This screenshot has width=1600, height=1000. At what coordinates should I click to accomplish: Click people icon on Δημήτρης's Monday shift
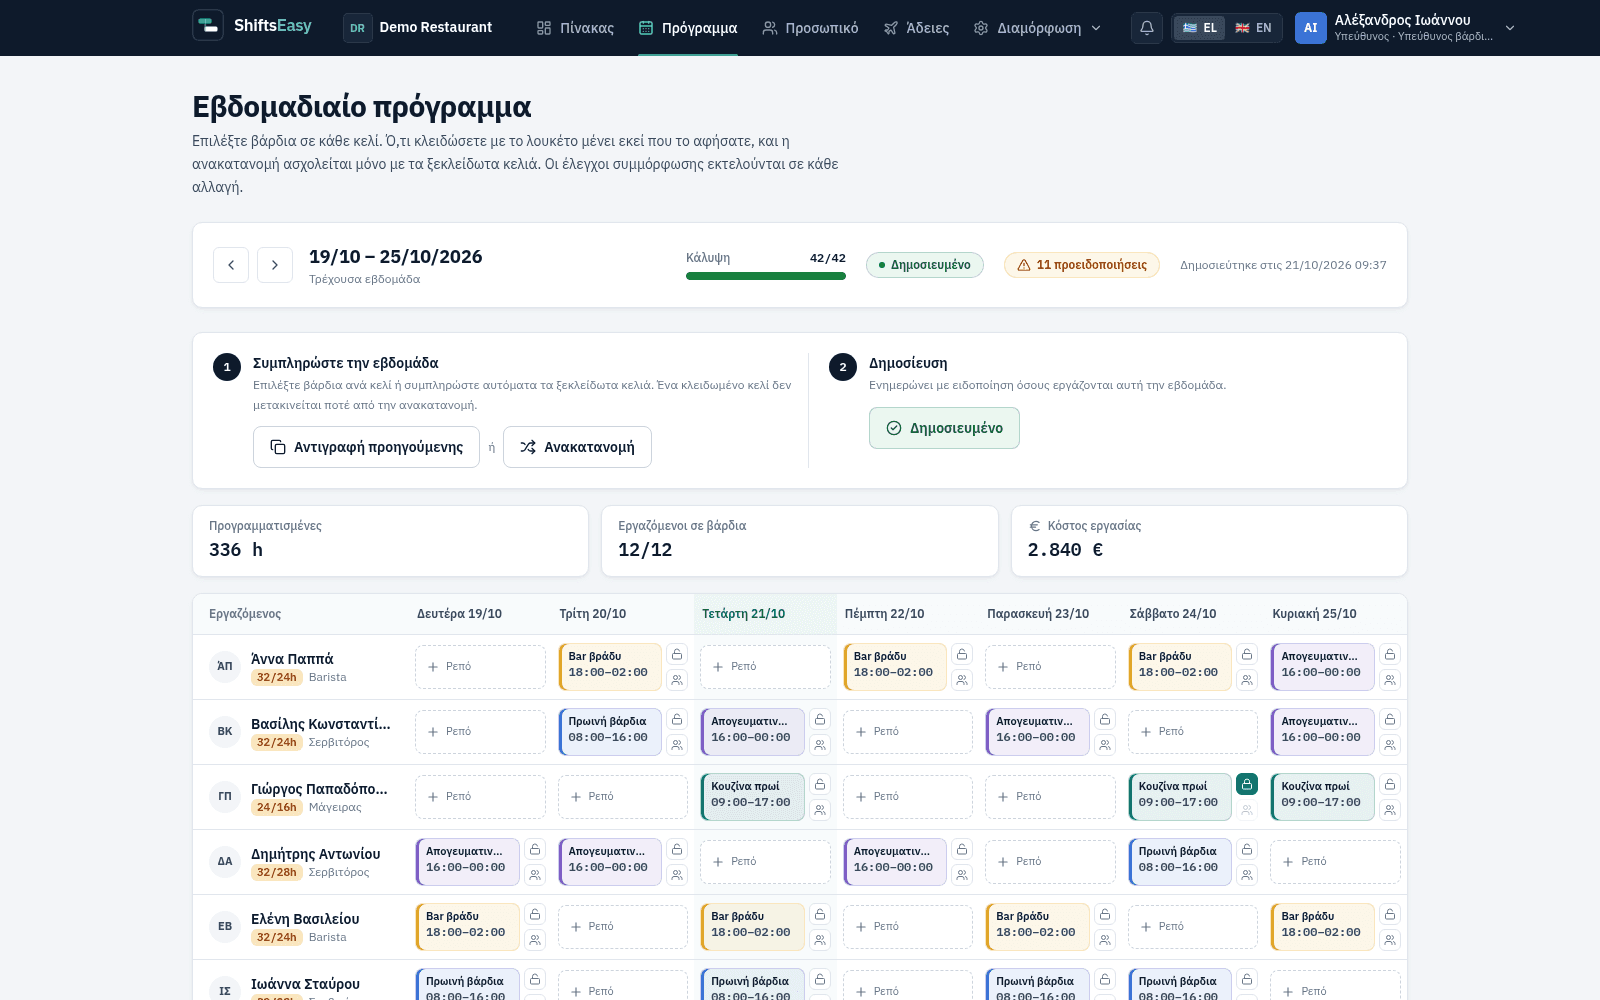535,875
